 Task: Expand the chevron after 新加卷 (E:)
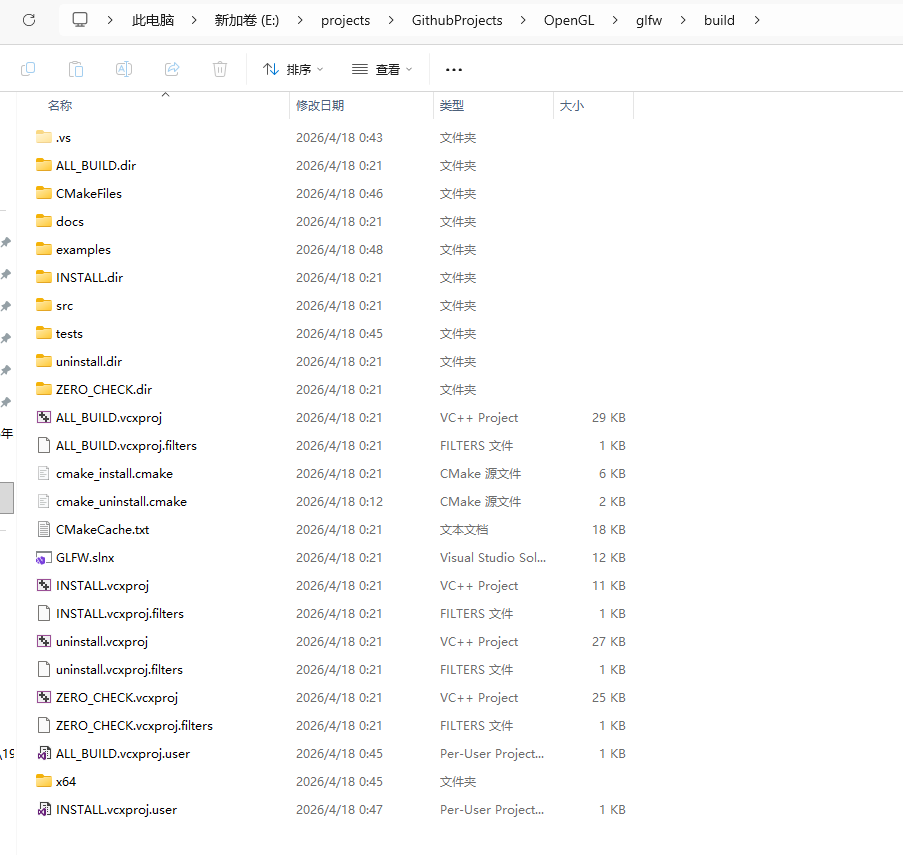(300, 20)
